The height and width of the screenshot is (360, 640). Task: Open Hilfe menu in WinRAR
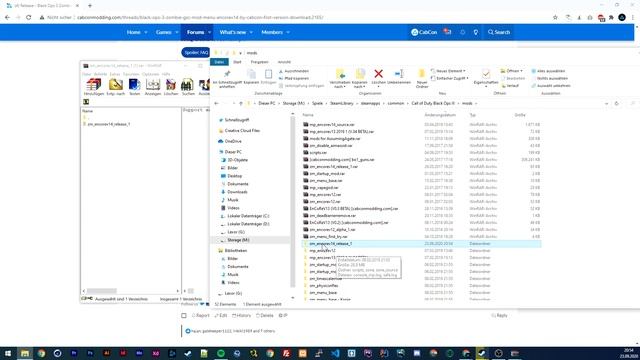click(x=166, y=74)
